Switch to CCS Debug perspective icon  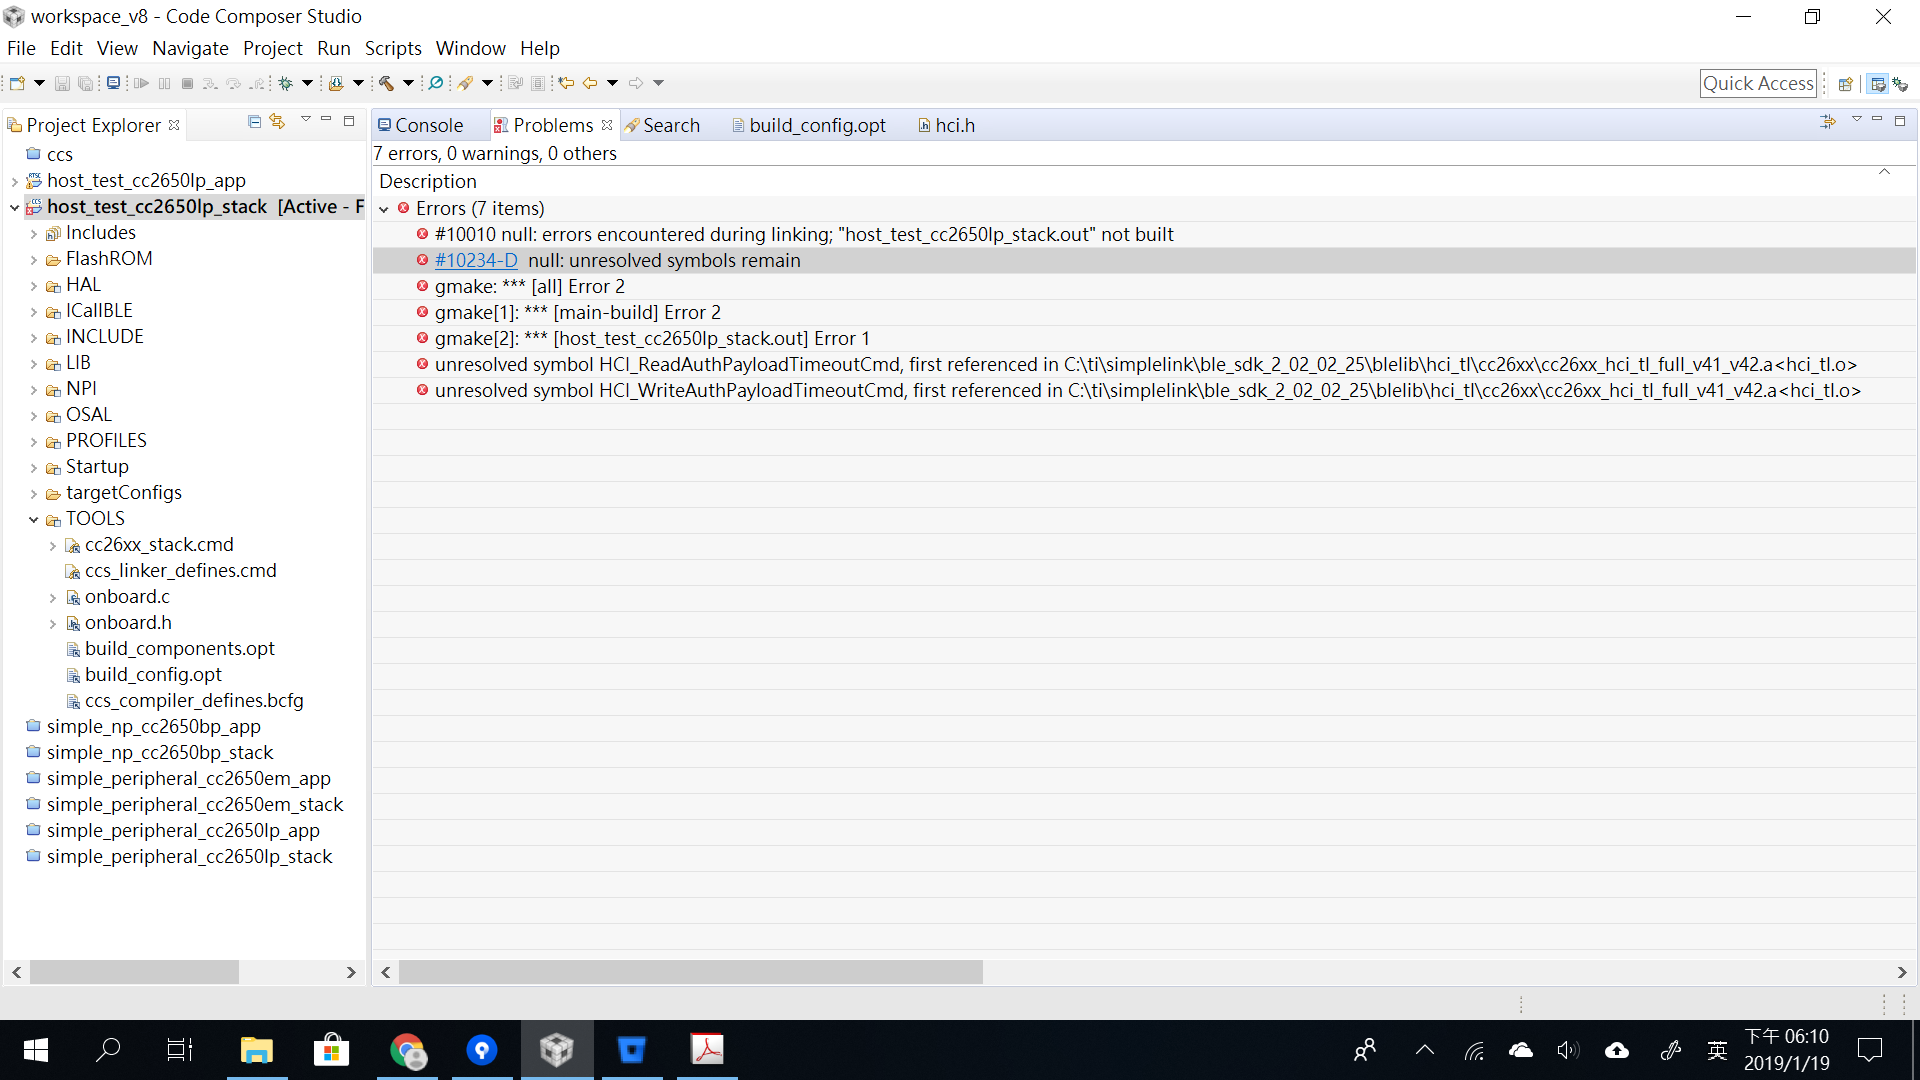pyautogui.click(x=1900, y=84)
